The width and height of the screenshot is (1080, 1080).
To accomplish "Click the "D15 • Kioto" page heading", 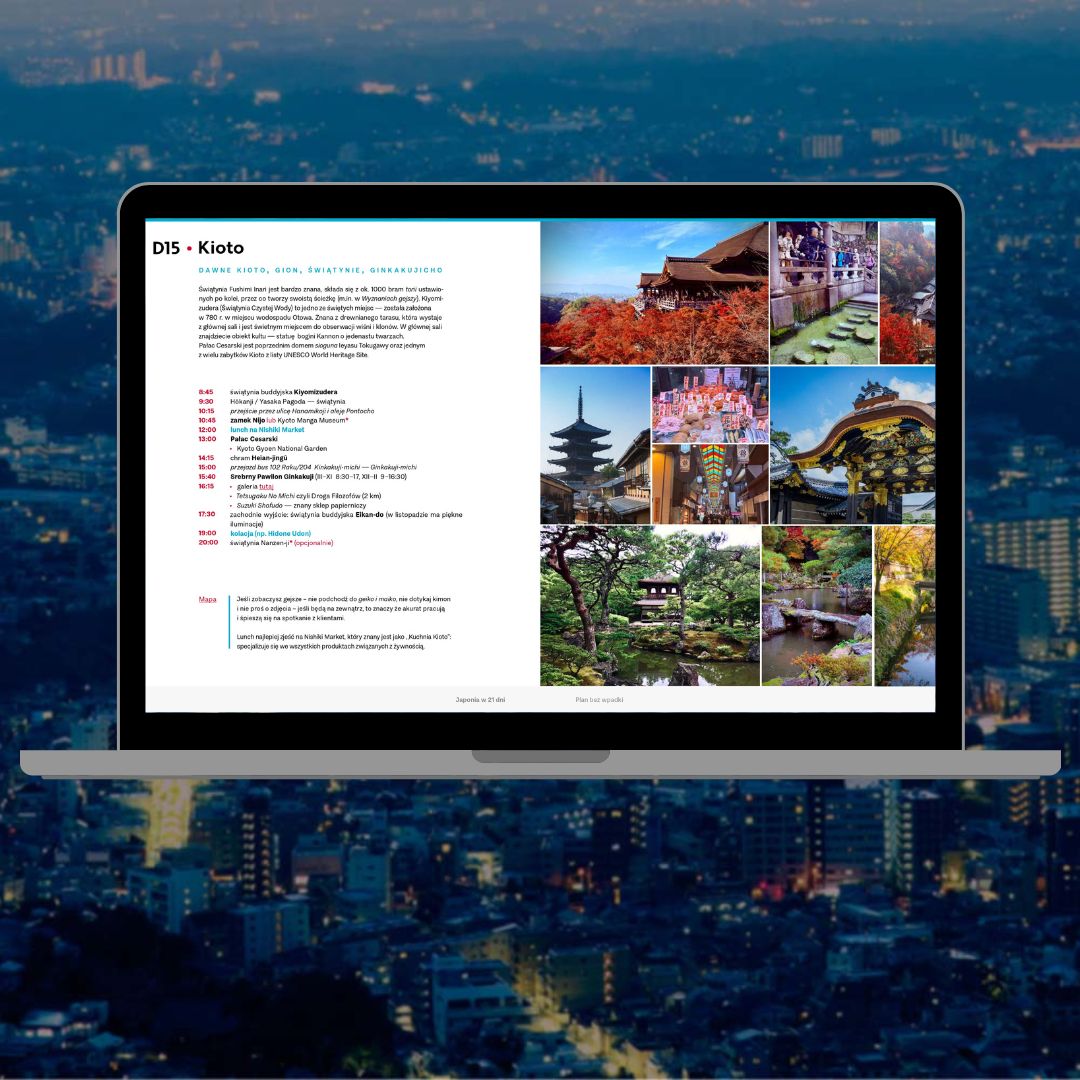I will (198, 248).
